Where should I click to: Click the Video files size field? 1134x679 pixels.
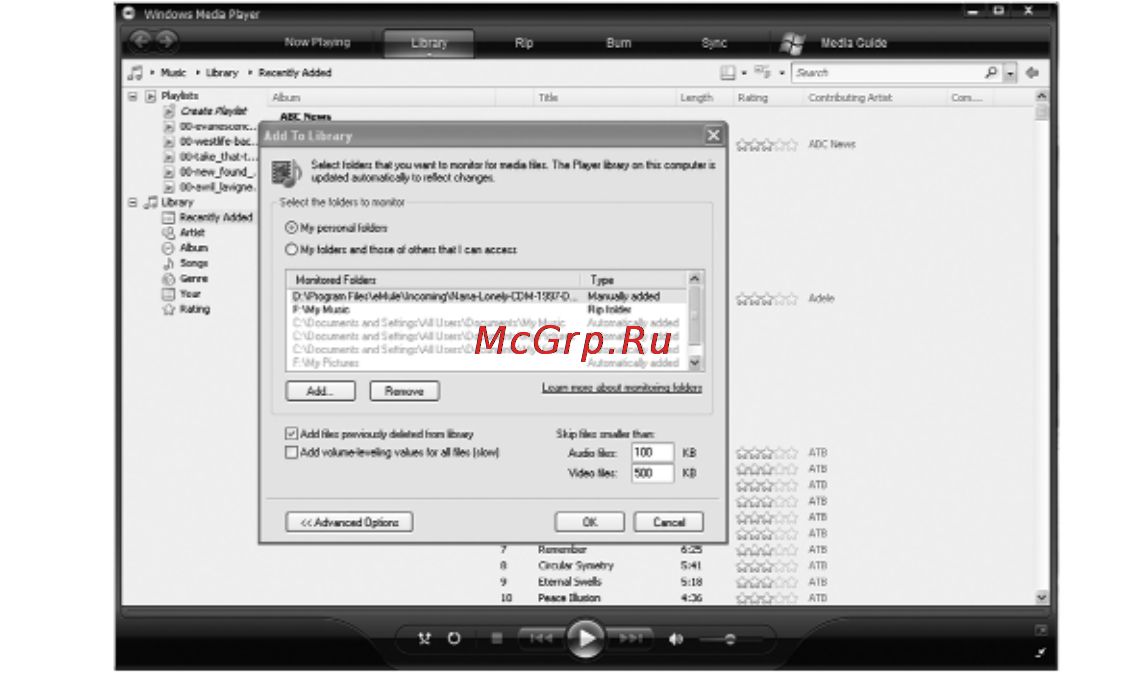tap(652, 473)
